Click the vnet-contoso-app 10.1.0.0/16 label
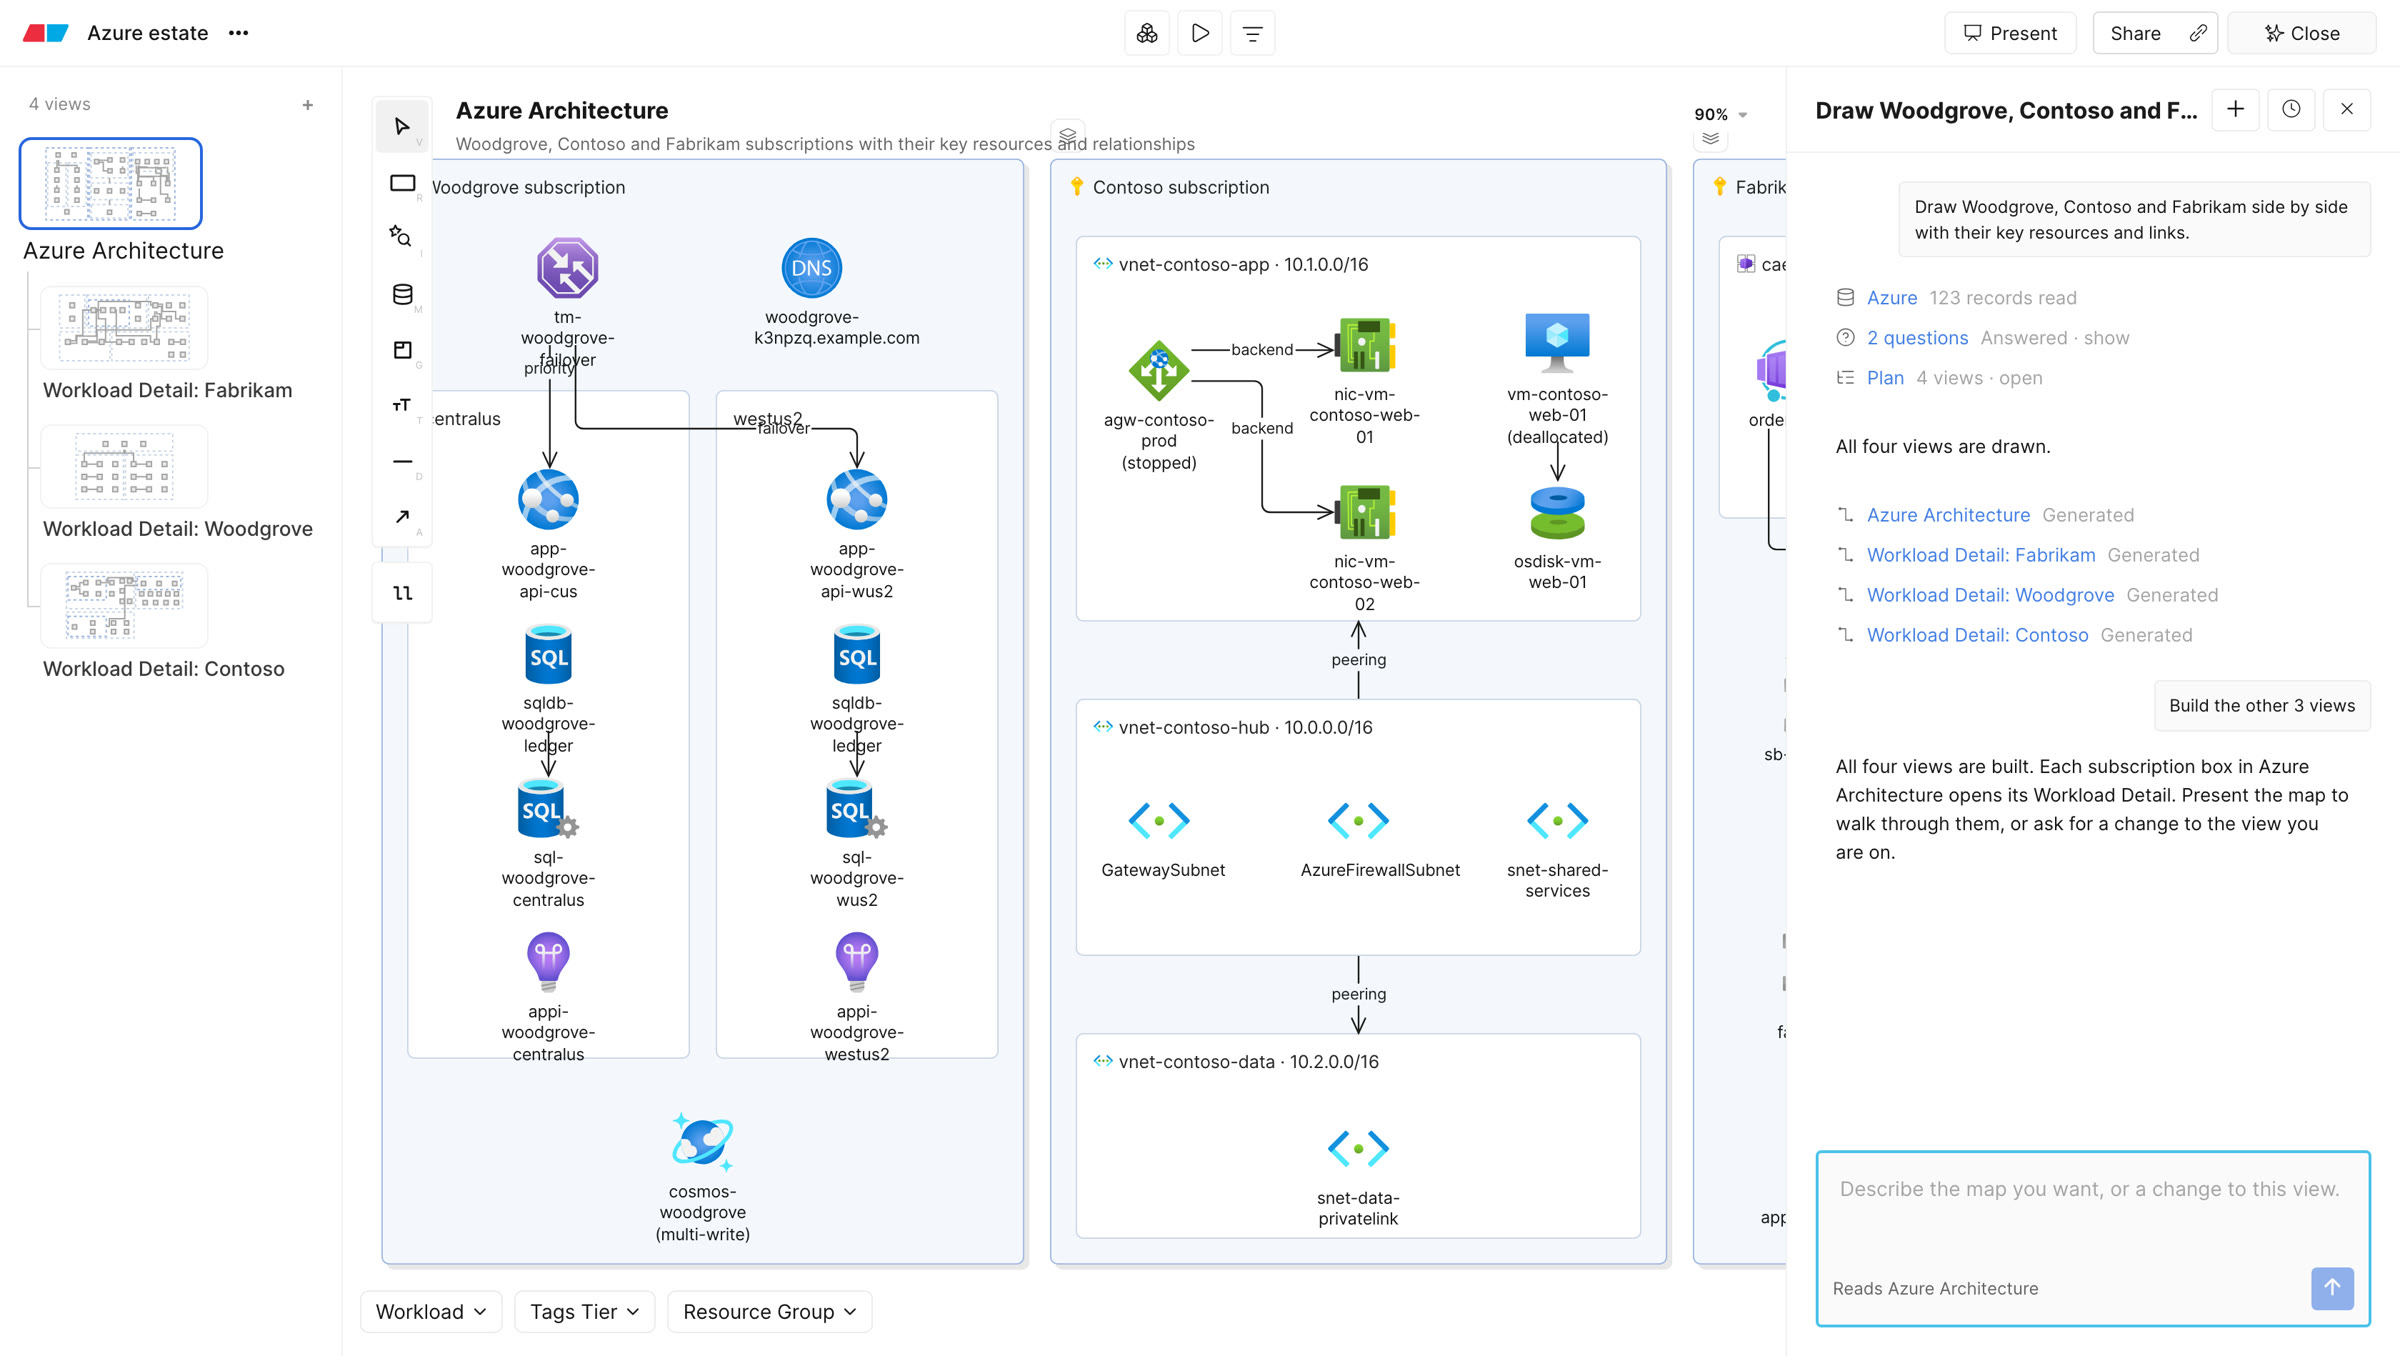Viewport: 2400px width, 1356px height. tap(1243, 264)
